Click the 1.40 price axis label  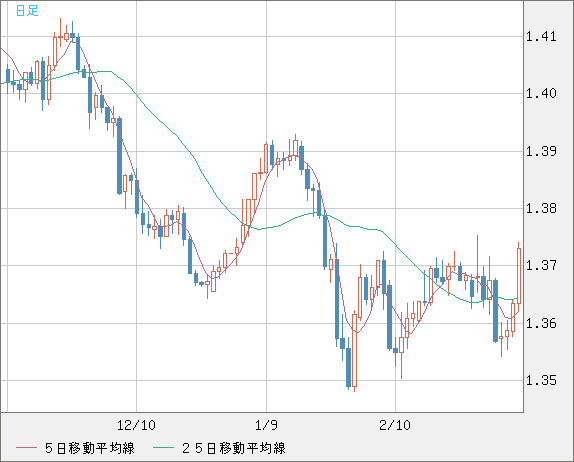(541, 93)
